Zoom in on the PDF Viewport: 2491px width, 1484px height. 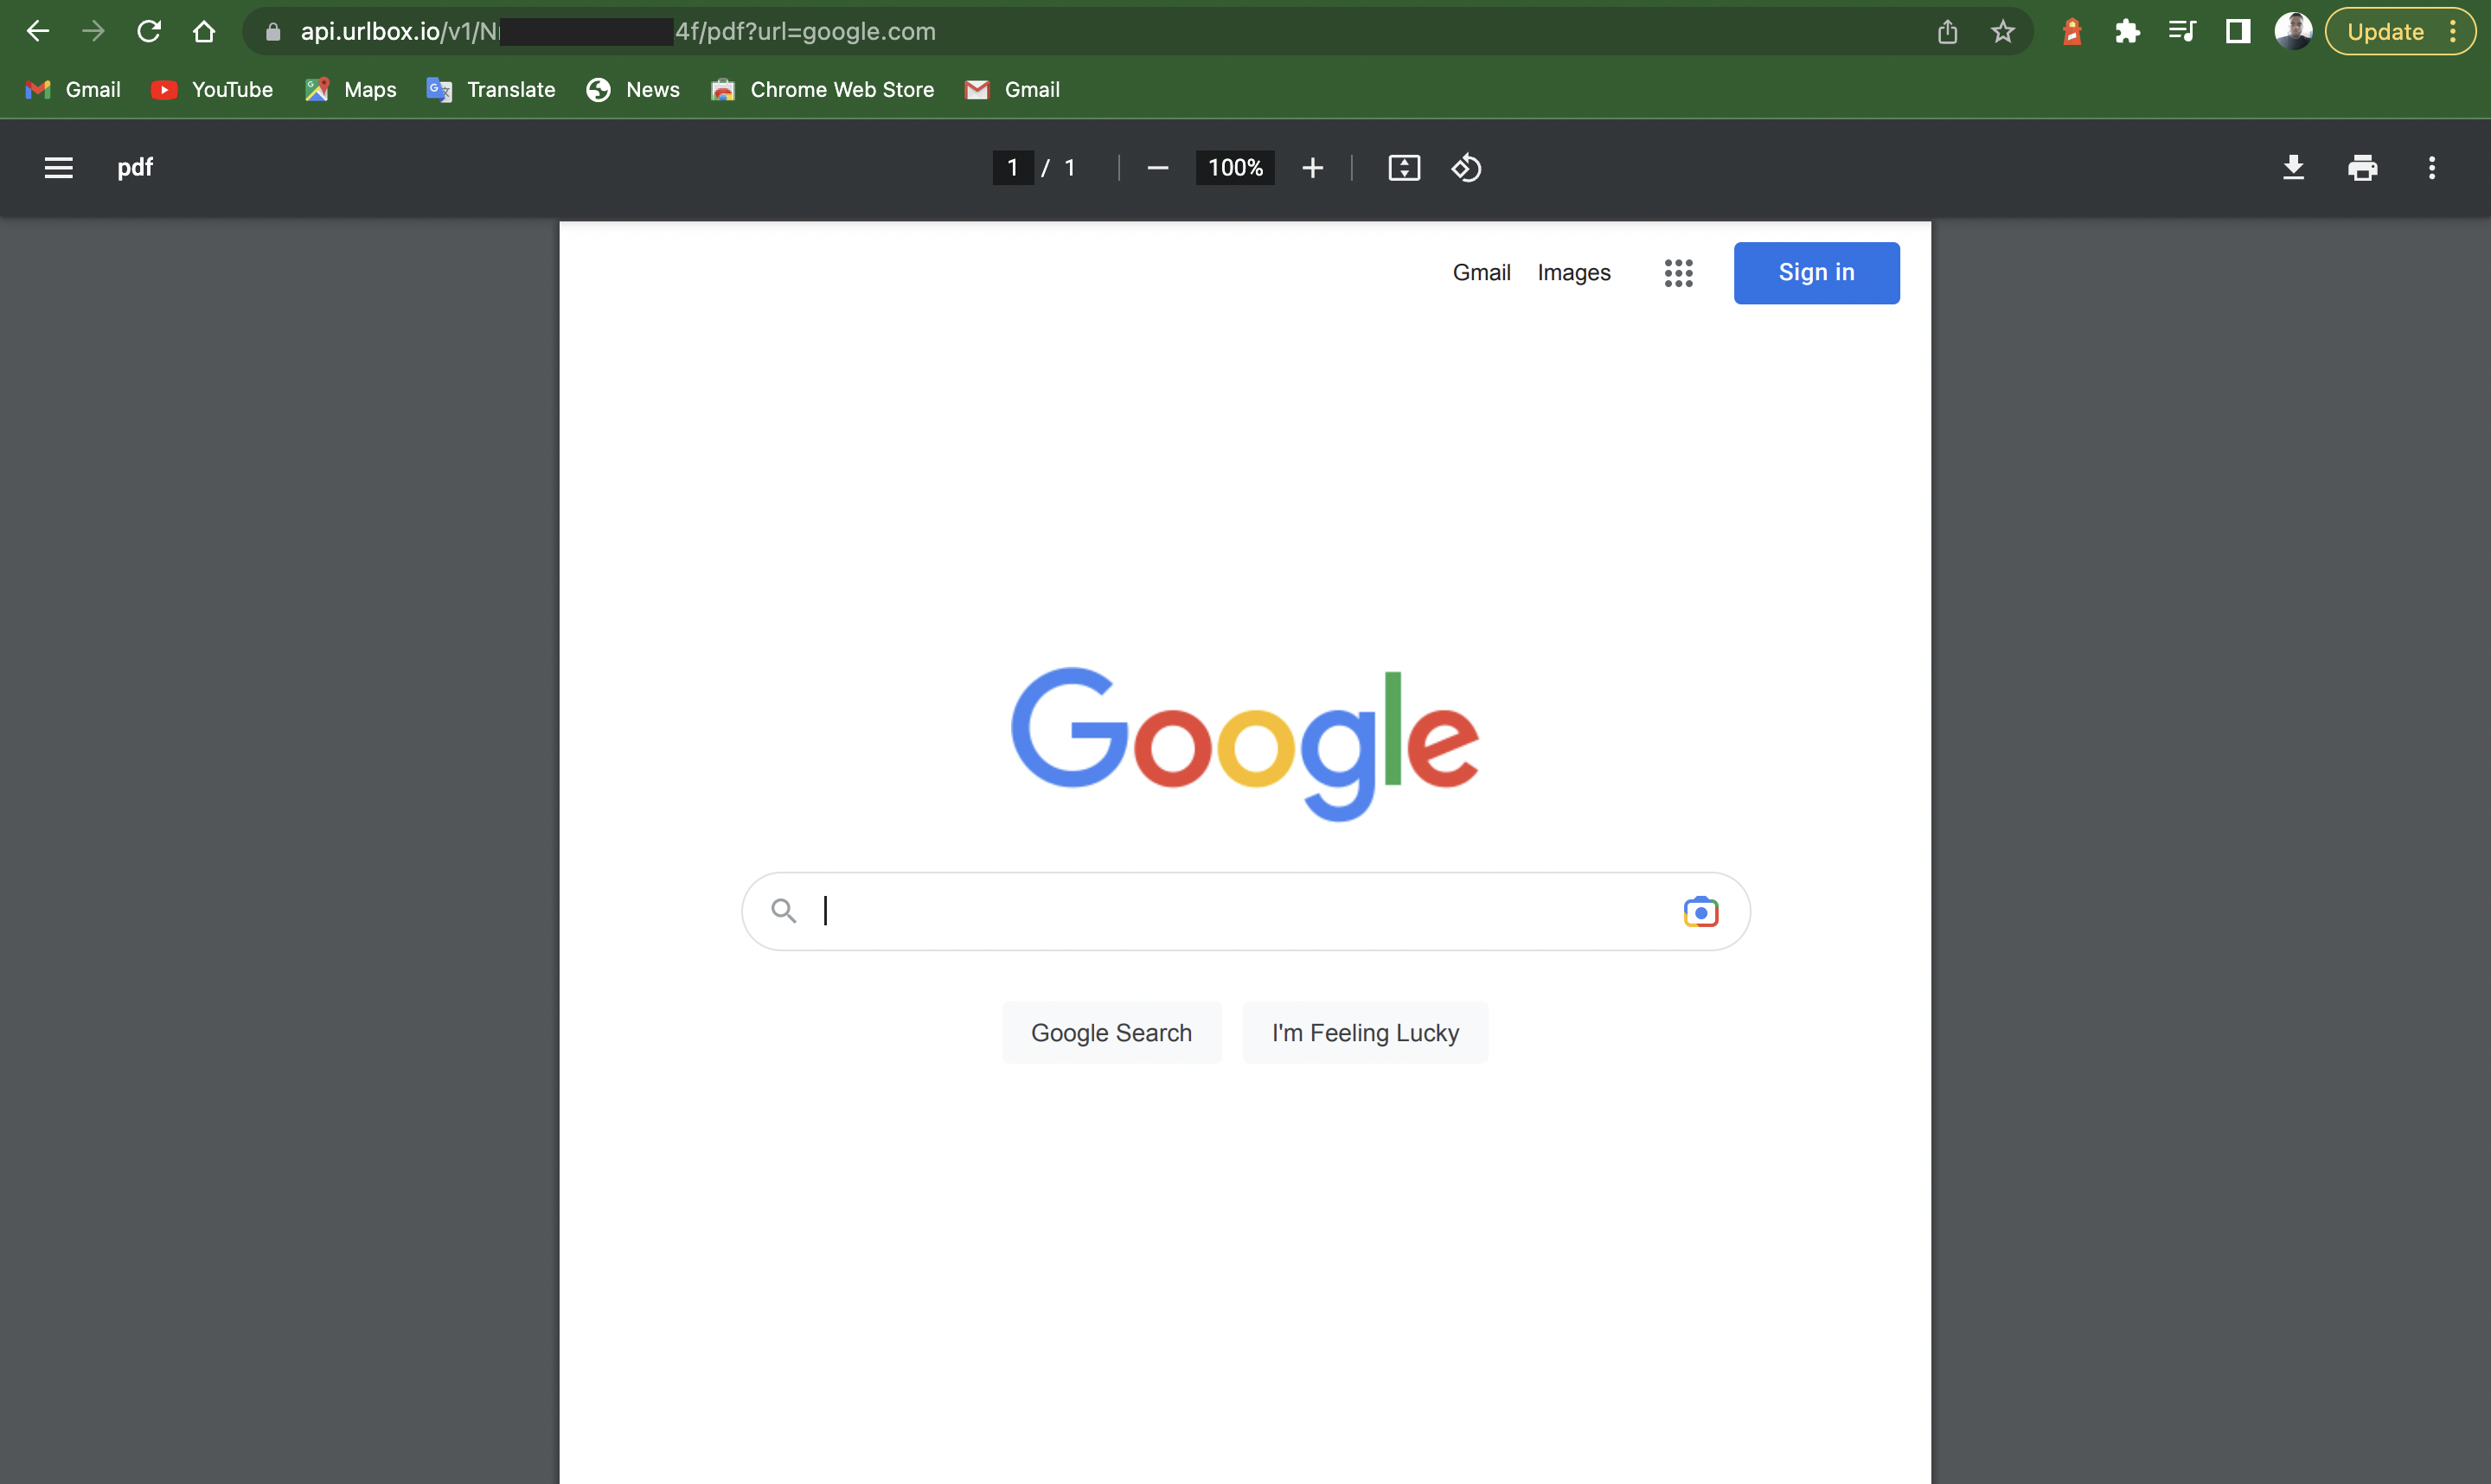pos(1312,167)
